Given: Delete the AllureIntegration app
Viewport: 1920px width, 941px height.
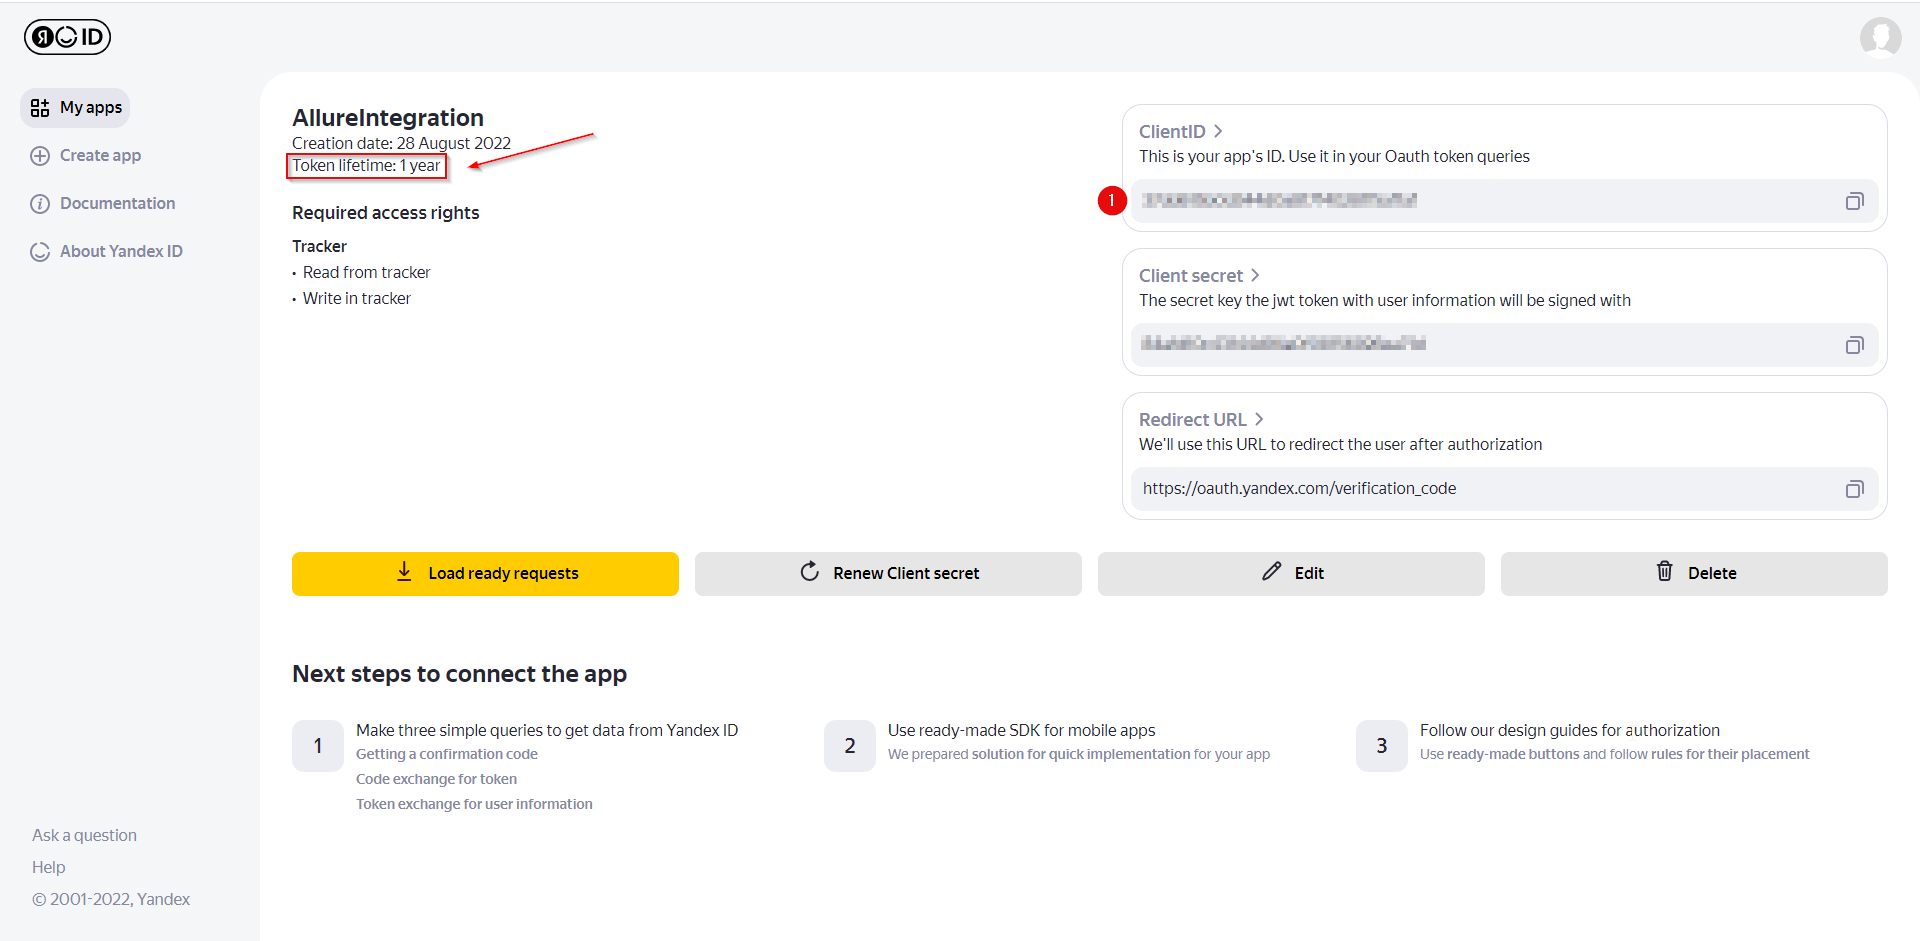Looking at the screenshot, I should (1693, 573).
